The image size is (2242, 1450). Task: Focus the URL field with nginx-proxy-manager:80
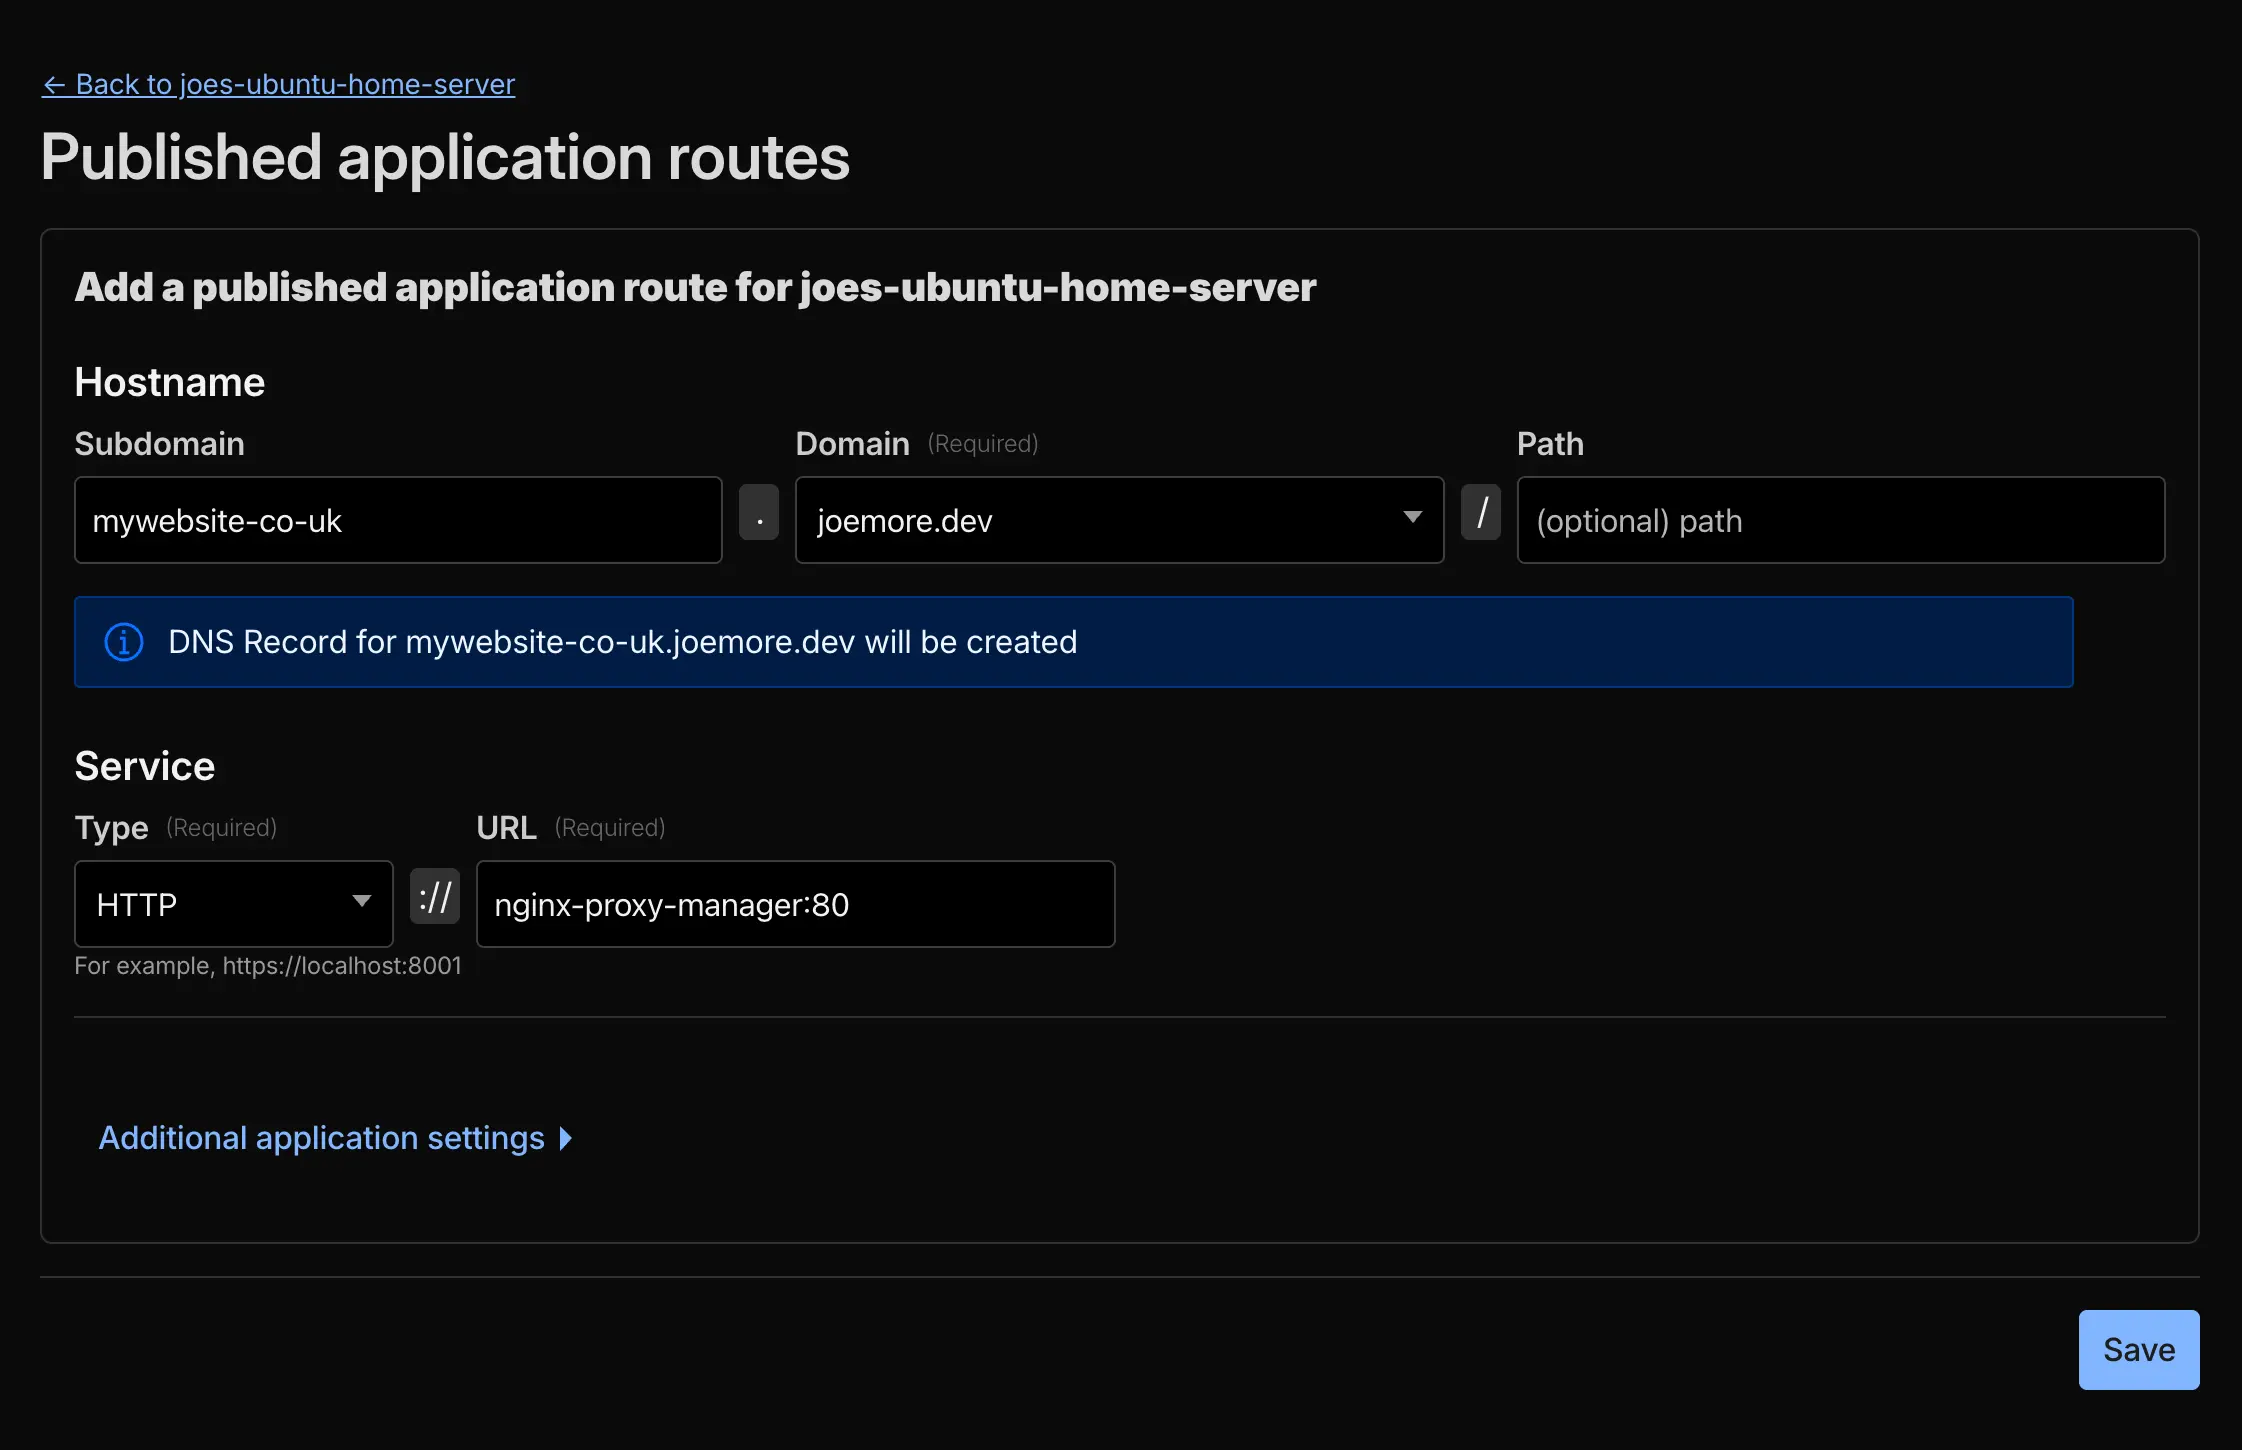click(795, 904)
